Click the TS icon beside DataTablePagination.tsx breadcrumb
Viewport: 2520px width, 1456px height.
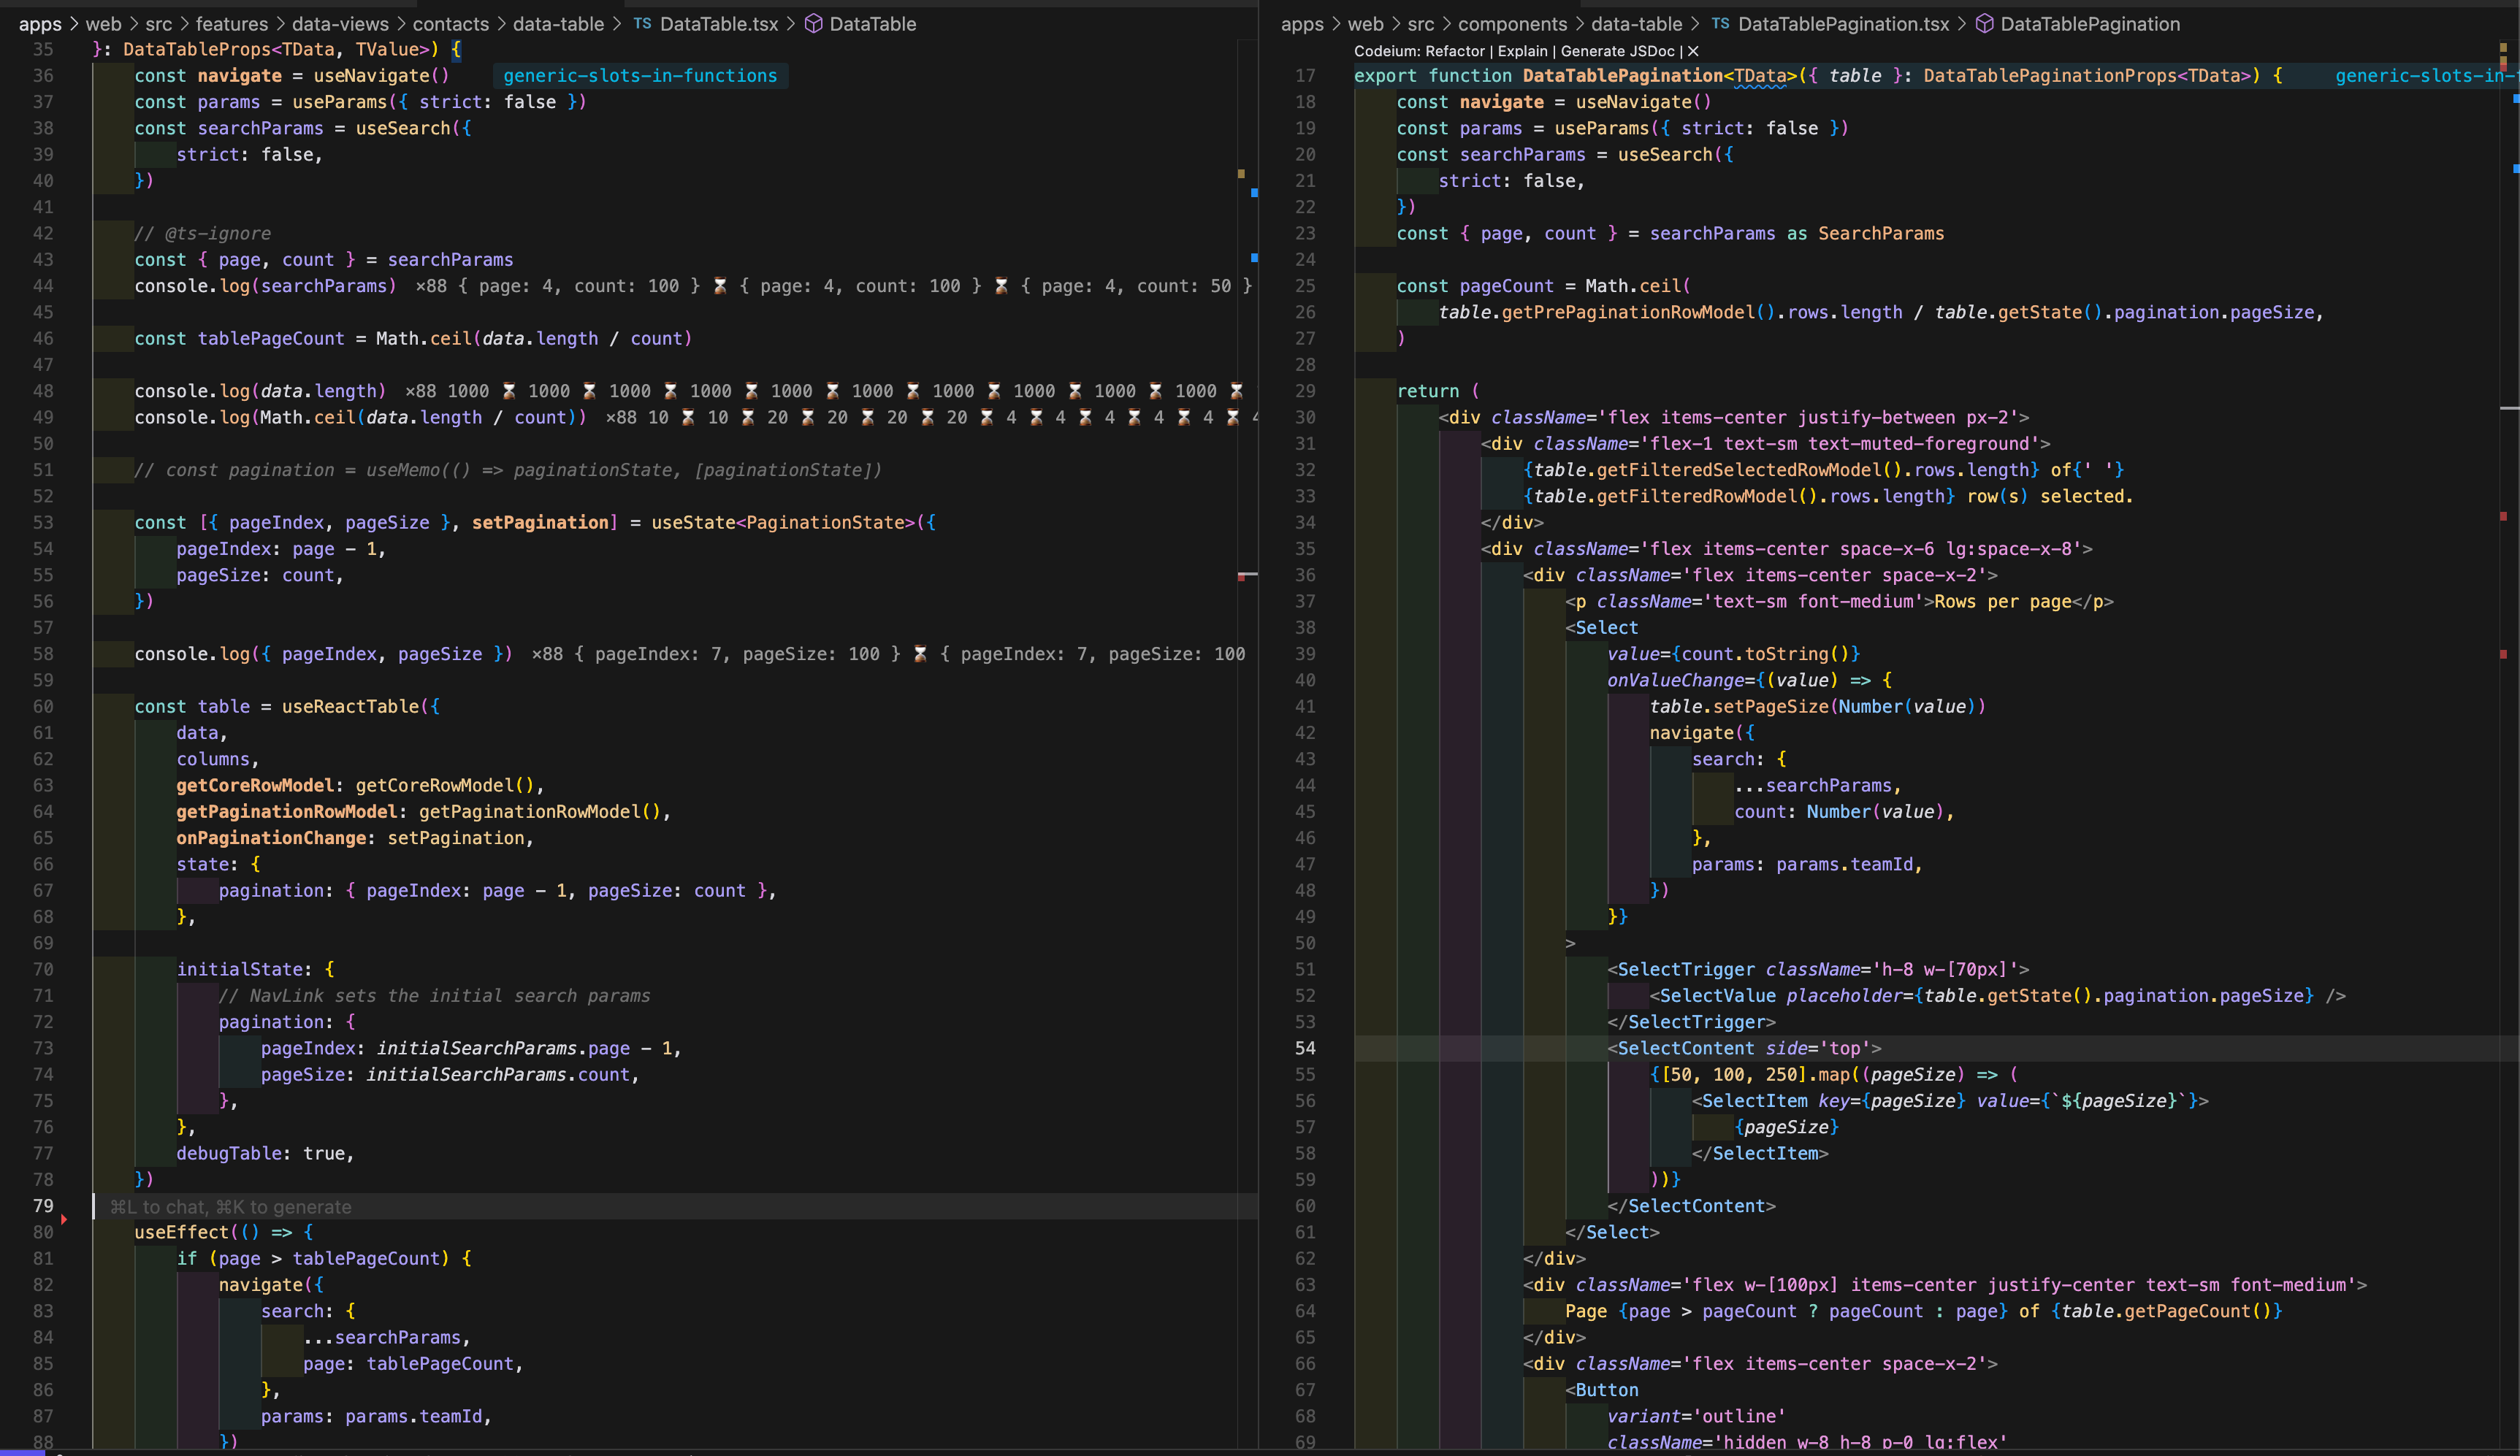click(x=1720, y=23)
